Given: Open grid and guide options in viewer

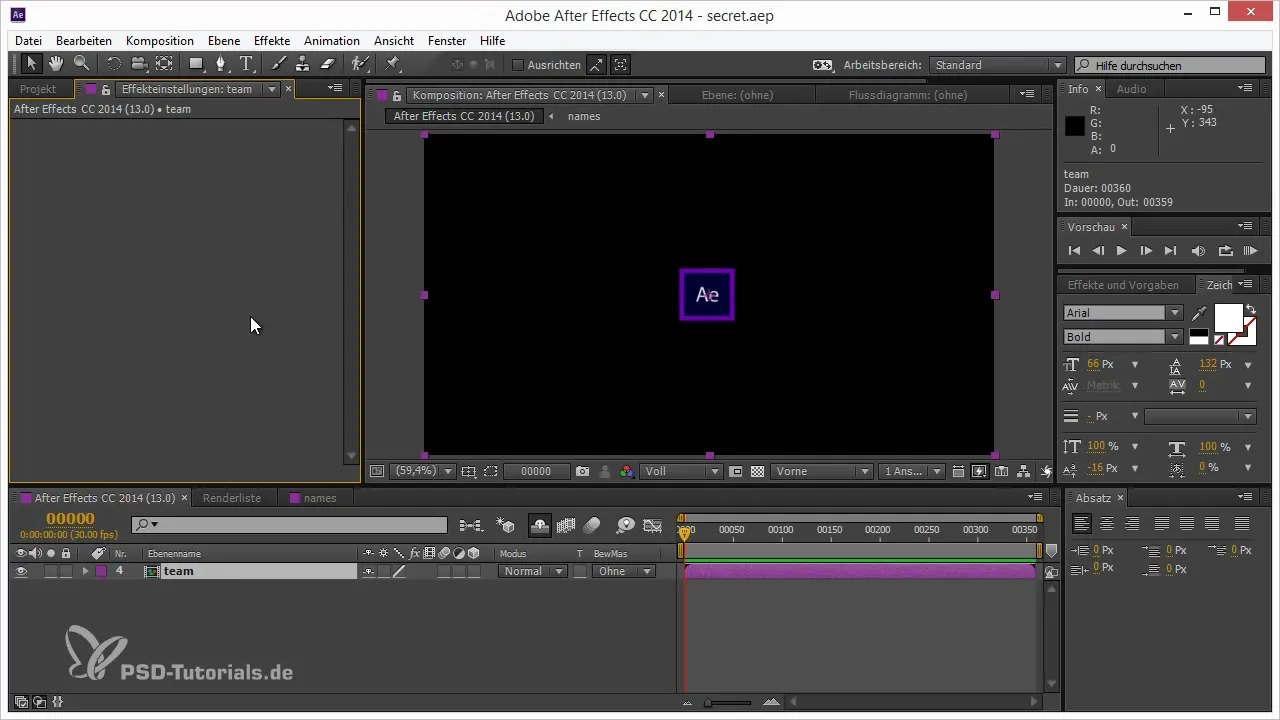Looking at the screenshot, I should 468,471.
